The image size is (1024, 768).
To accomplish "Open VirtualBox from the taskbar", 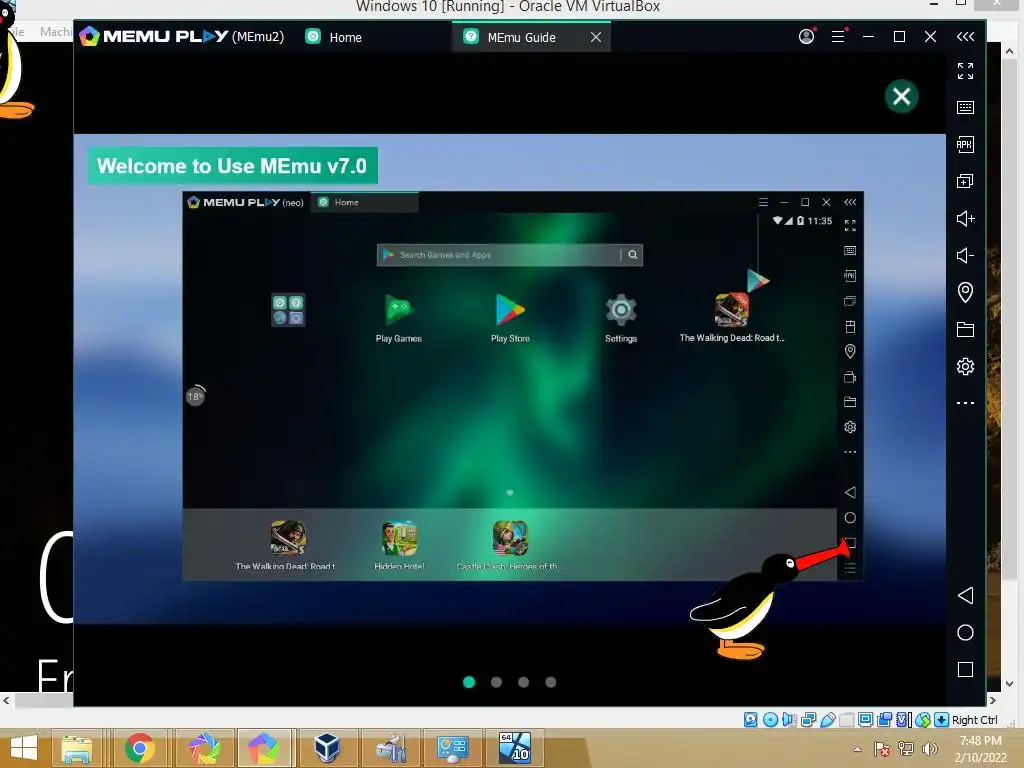I will pyautogui.click(x=327, y=748).
